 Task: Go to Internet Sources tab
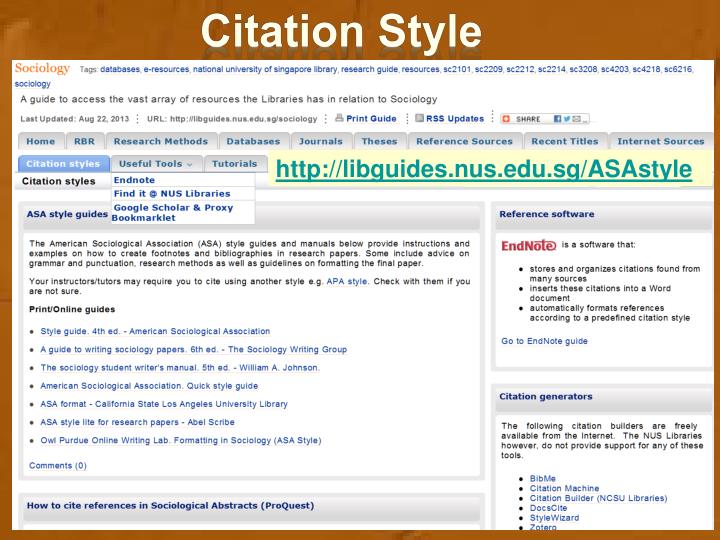pyautogui.click(x=661, y=141)
